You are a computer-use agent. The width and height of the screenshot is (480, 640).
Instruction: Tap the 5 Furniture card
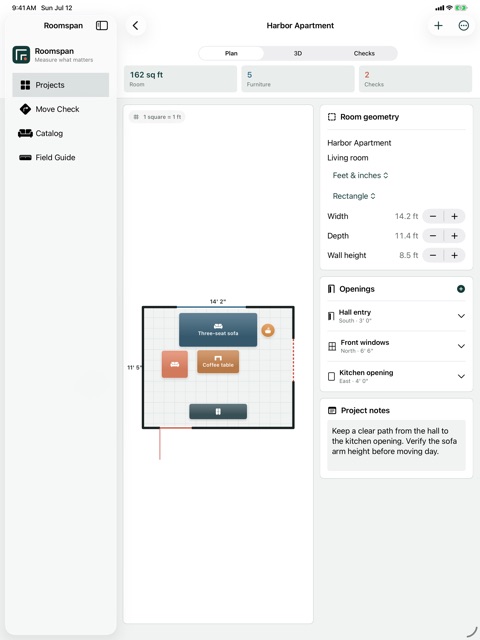tap(298, 79)
